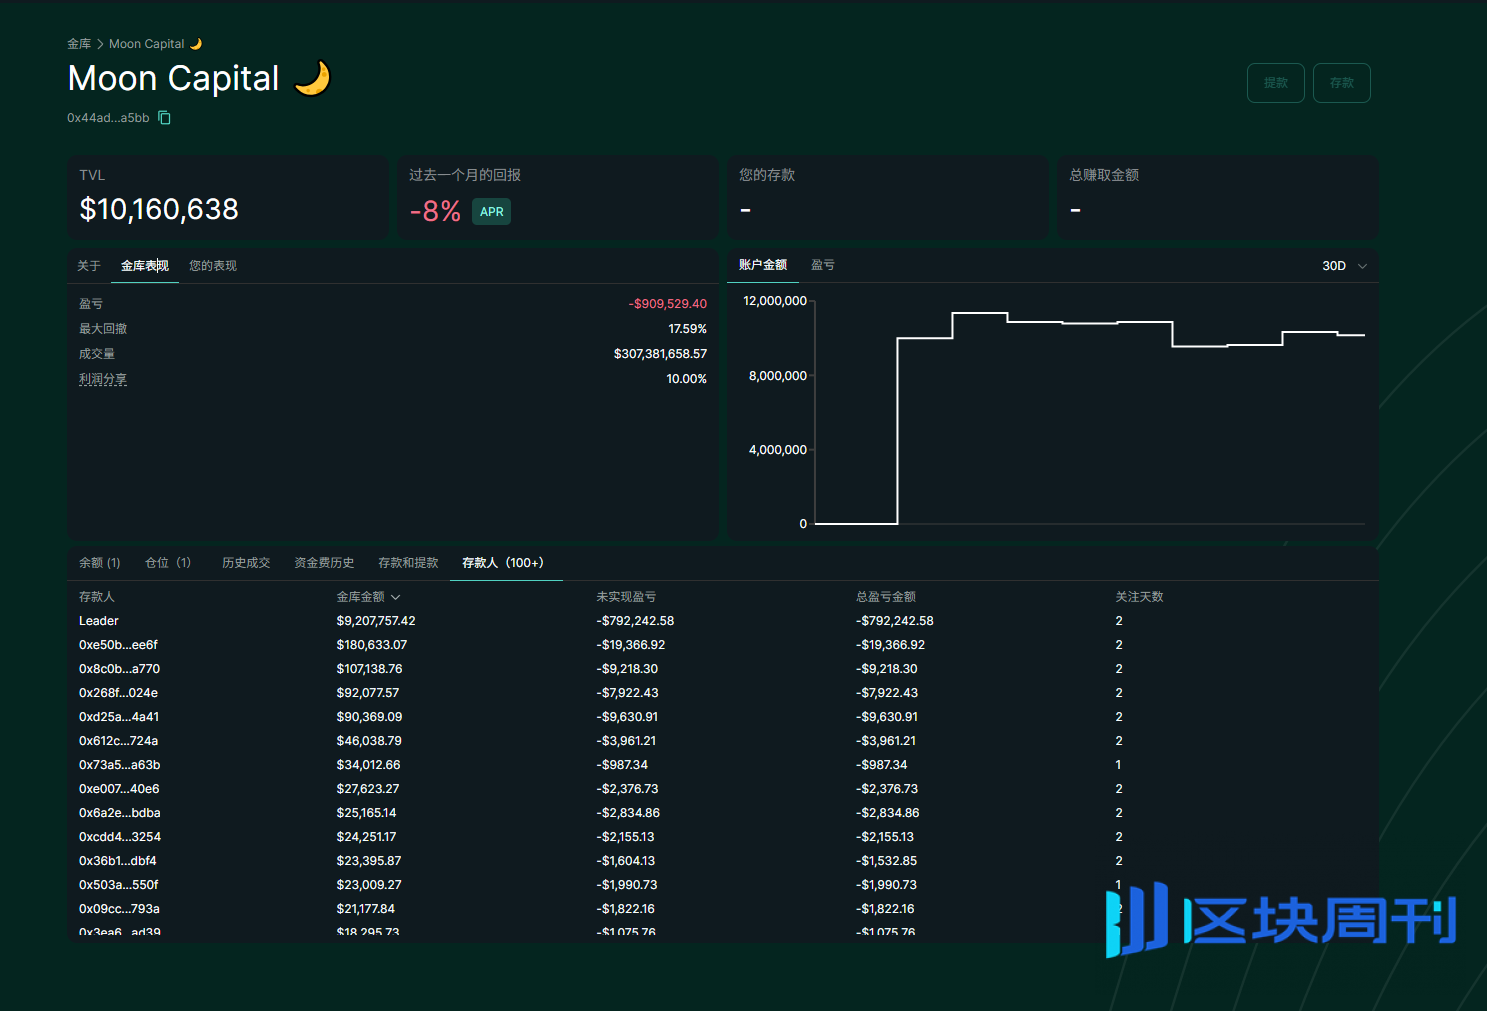
Task: Toggle the APR badge next to -8%
Action: (491, 212)
